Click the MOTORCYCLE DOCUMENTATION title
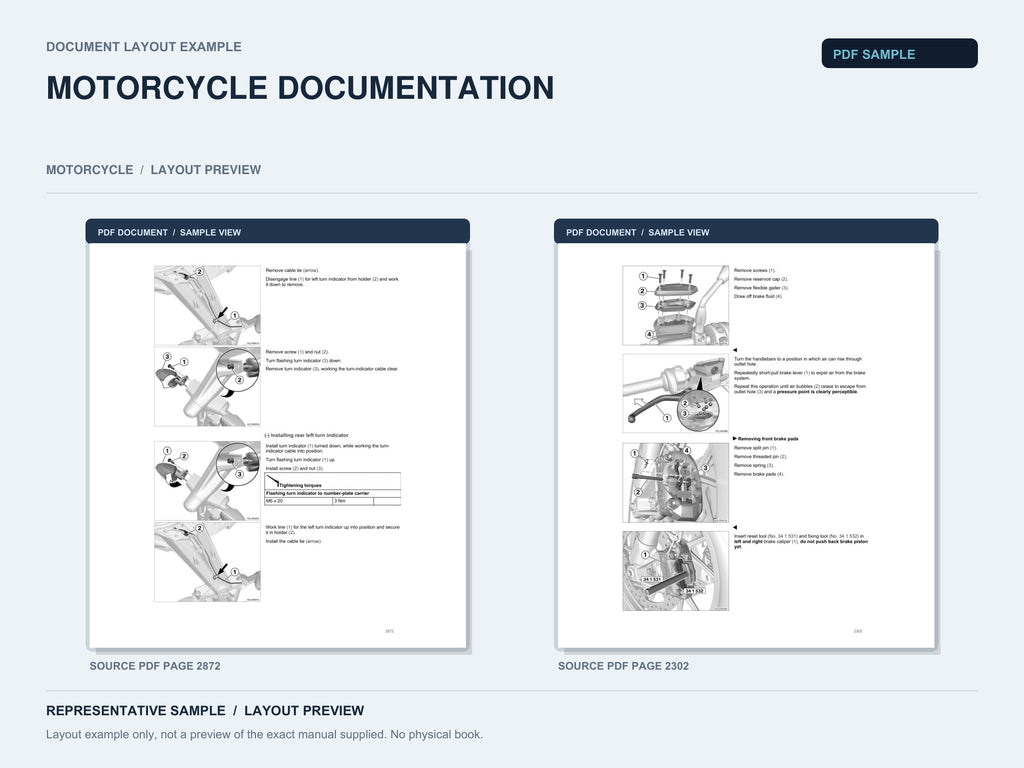Image resolution: width=1024 pixels, height=768 pixels. tap(300, 88)
